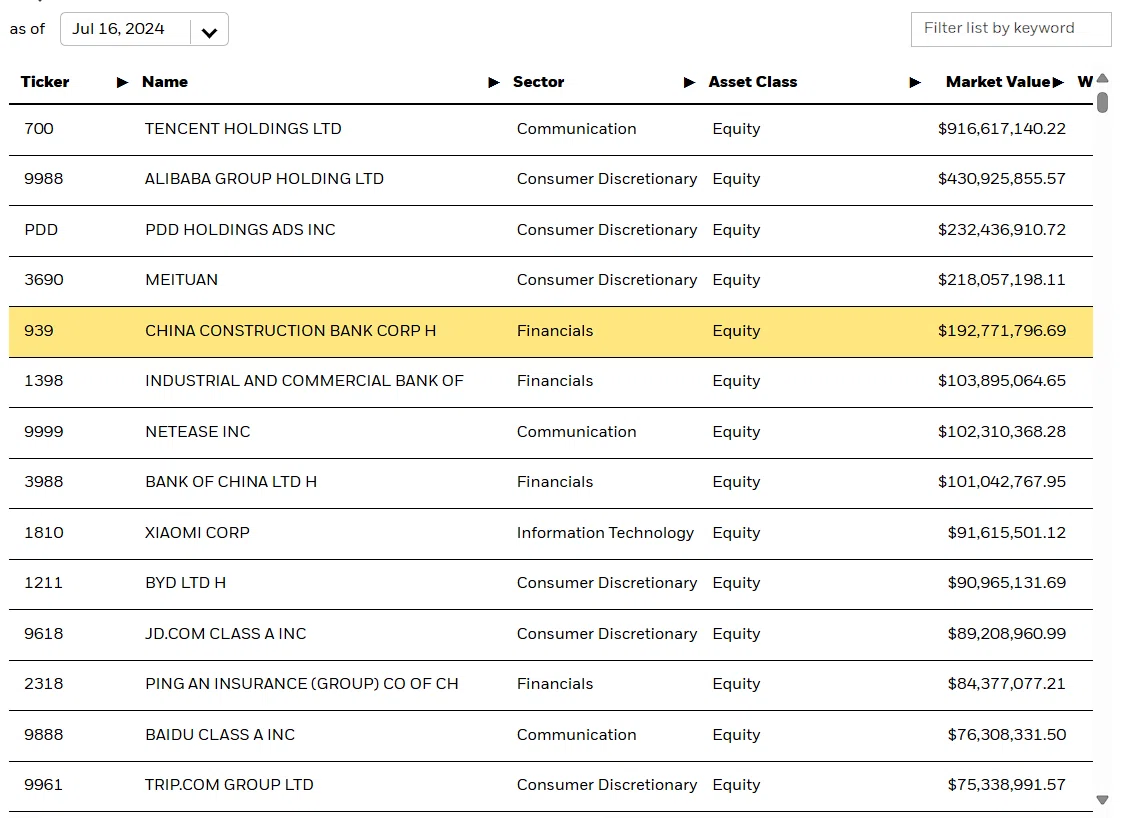This screenshot has height=818, width=1122.
Task: Click the vertical scrollbar thumb
Action: pos(1103,102)
